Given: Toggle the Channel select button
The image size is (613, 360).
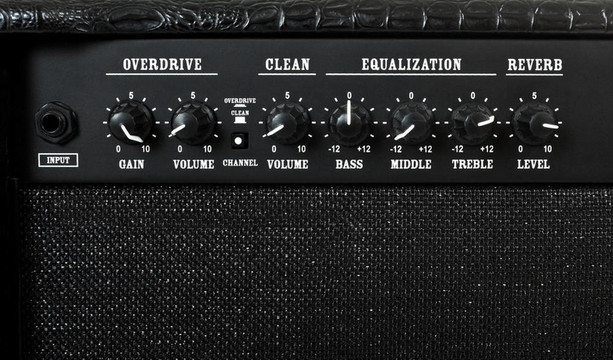Looking at the screenshot, I should coord(239,140).
